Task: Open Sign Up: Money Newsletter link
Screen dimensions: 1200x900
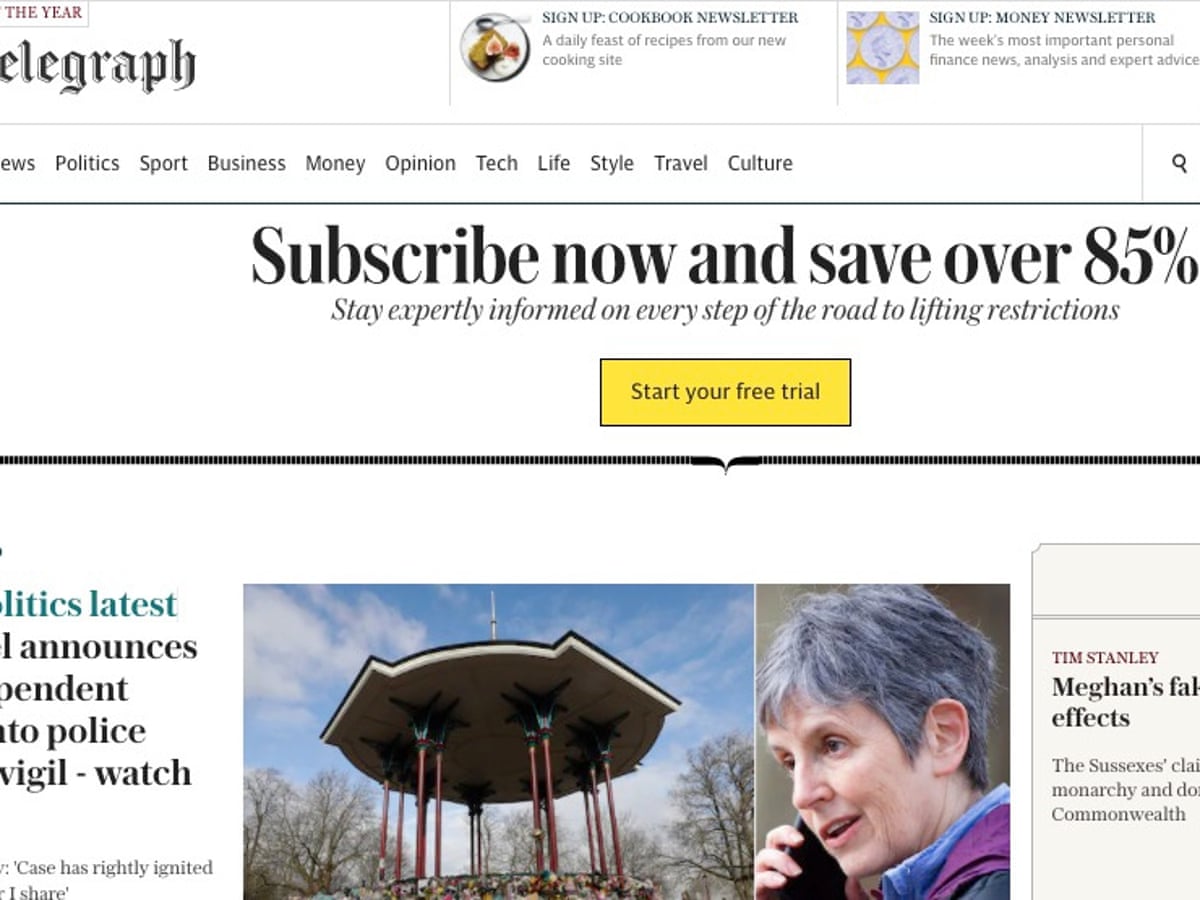Action: (1042, 18)
